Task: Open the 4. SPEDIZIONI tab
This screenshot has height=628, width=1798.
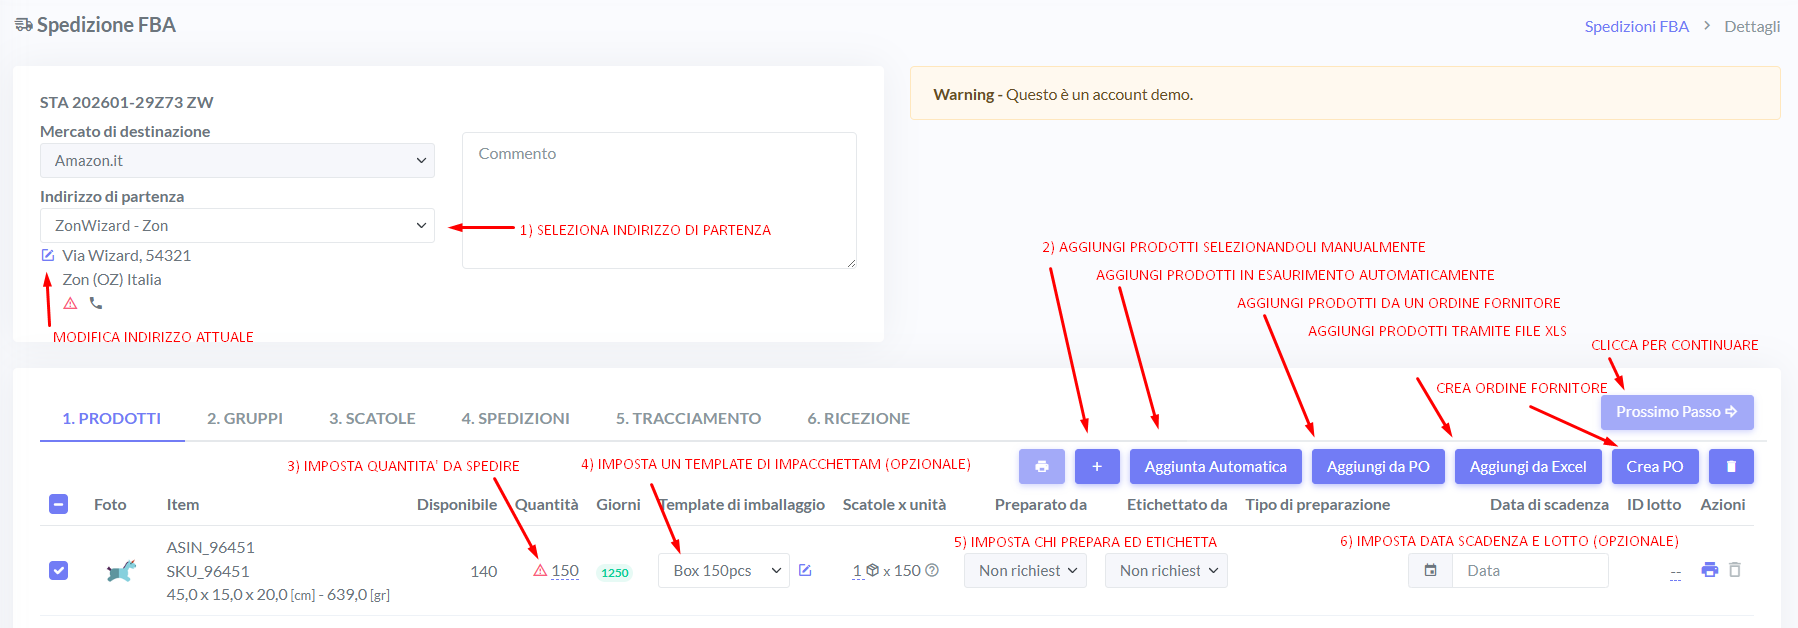Action: (x=515, y=418)
